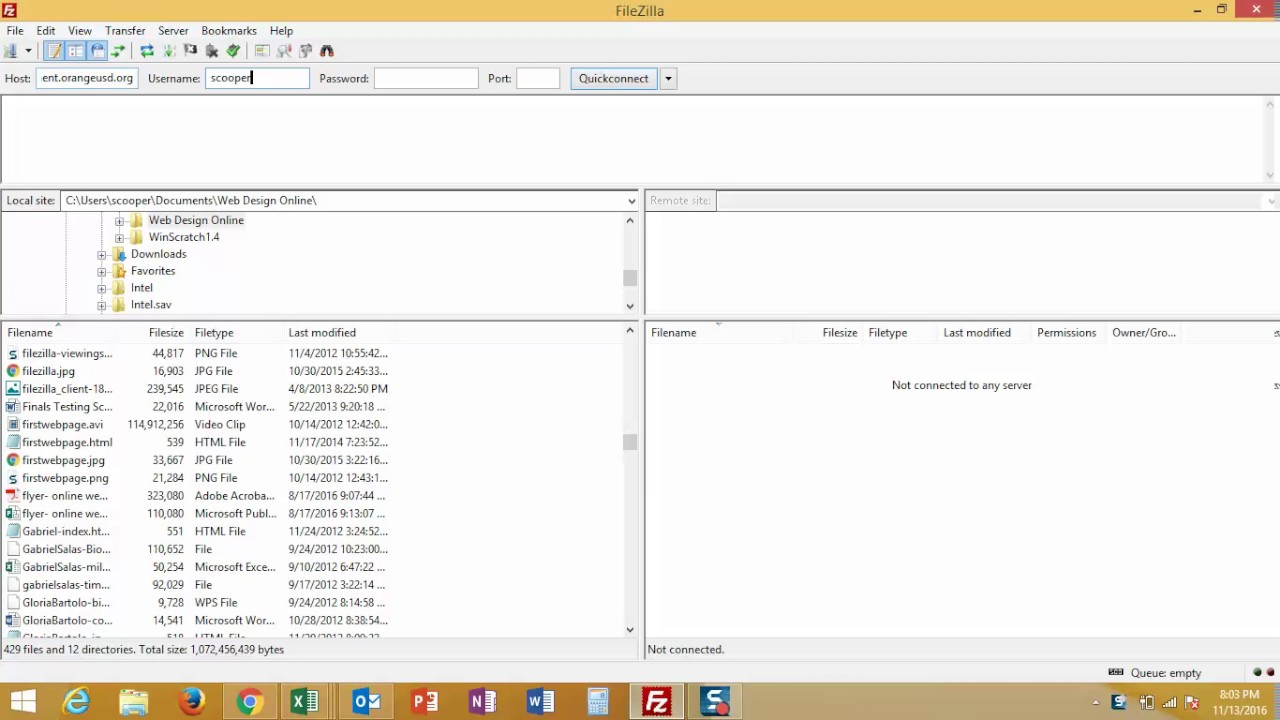The width and height of the screenshot is (1280, 720).
Task: Click local file list vertical scrollbar
Action: 630,442
